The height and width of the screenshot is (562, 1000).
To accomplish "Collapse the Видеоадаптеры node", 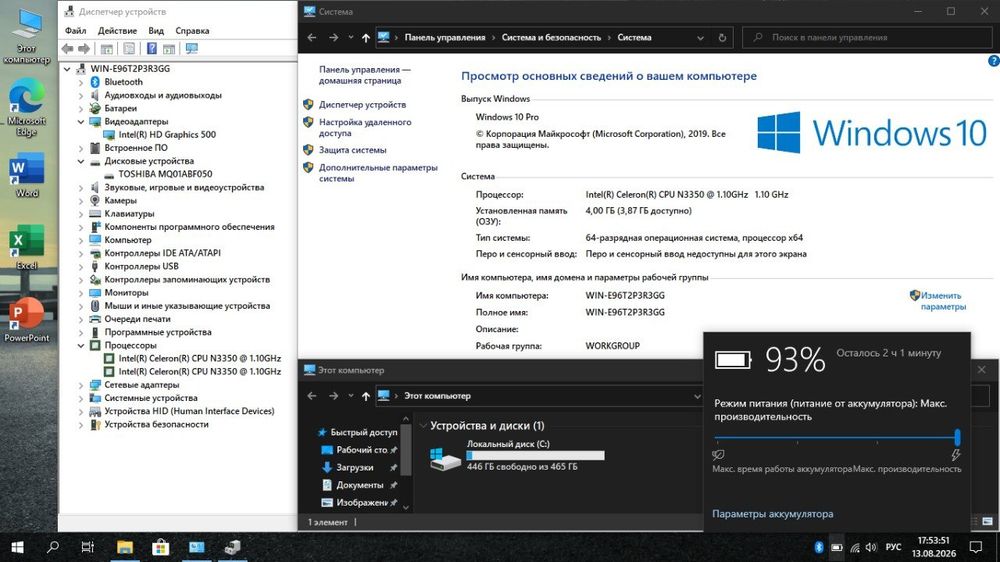I will [x=80, y=121].
